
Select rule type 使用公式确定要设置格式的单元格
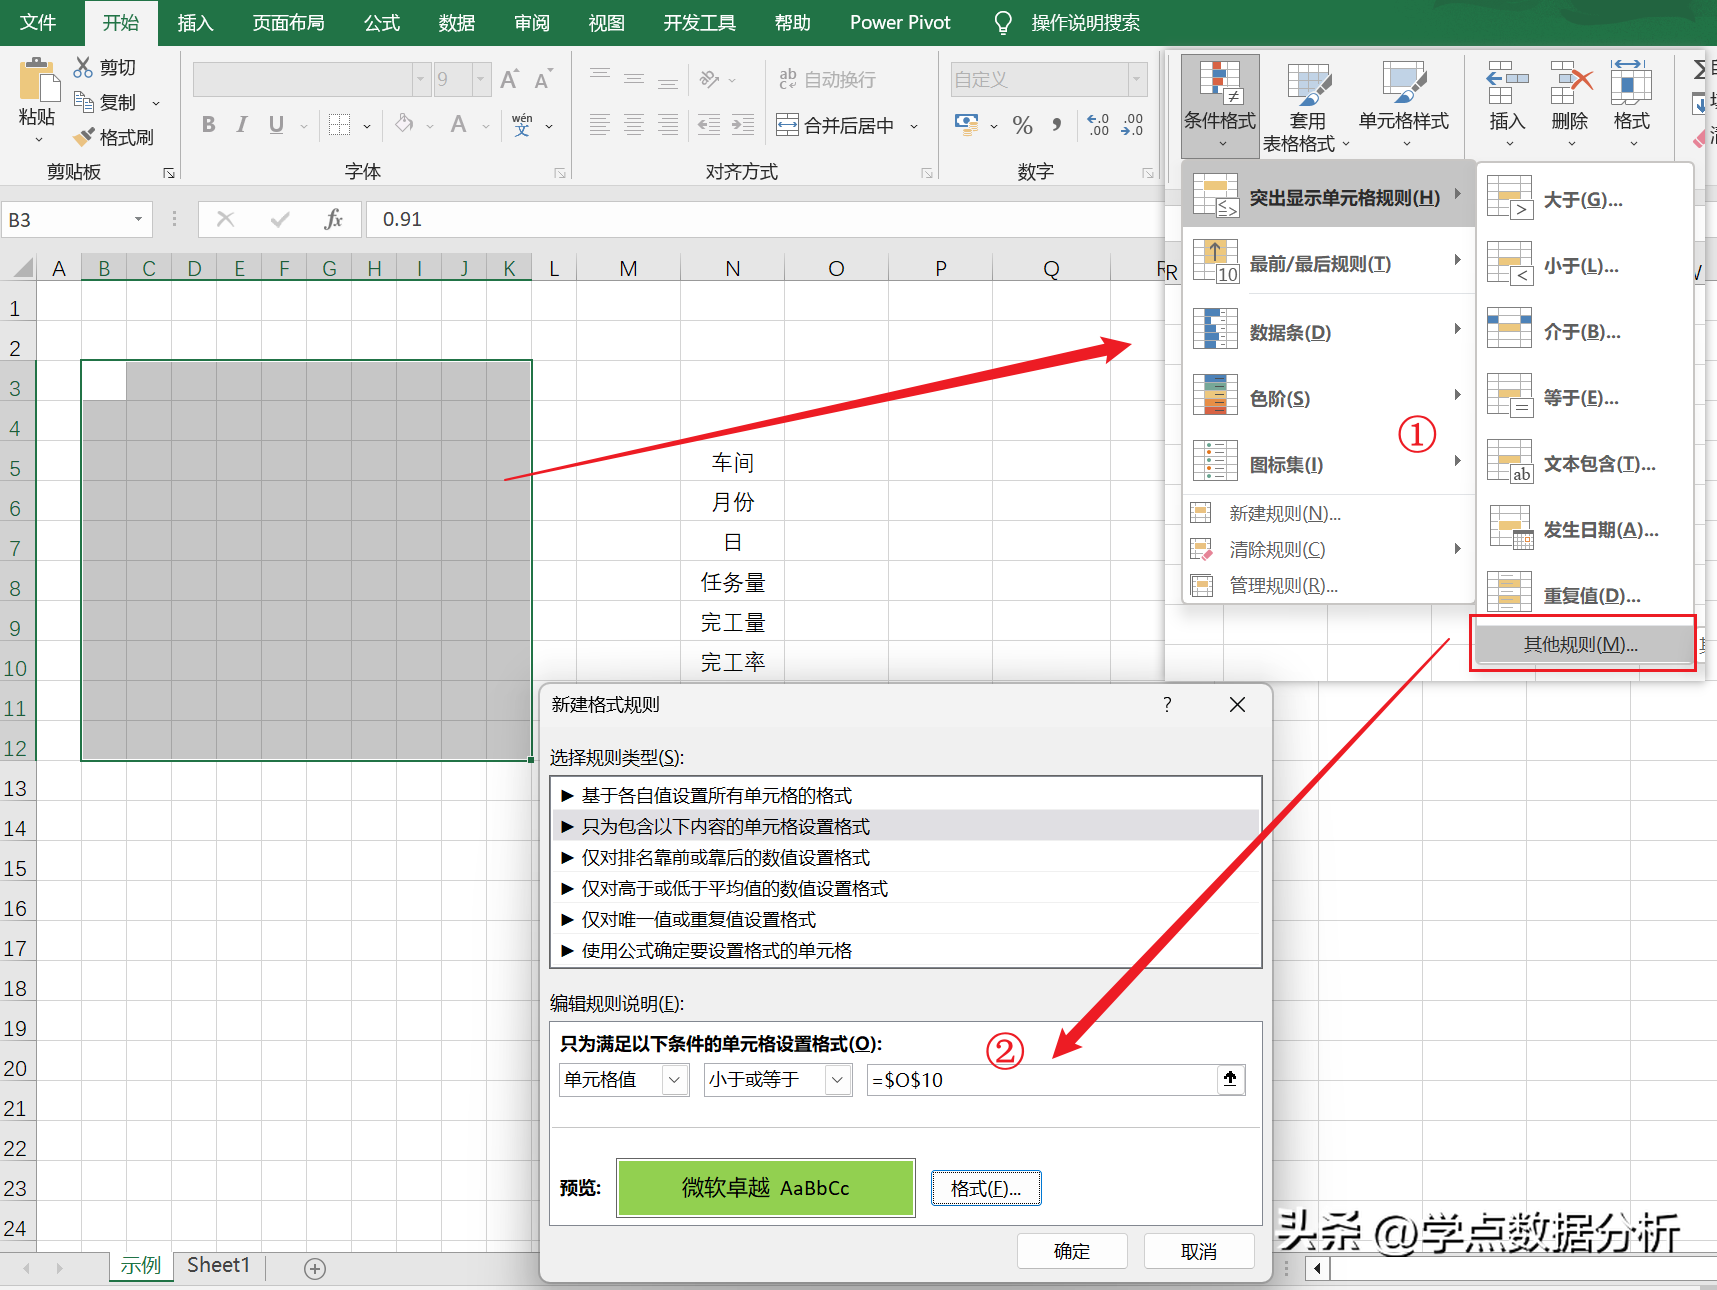pyautogui.click(x=906, y=950)
